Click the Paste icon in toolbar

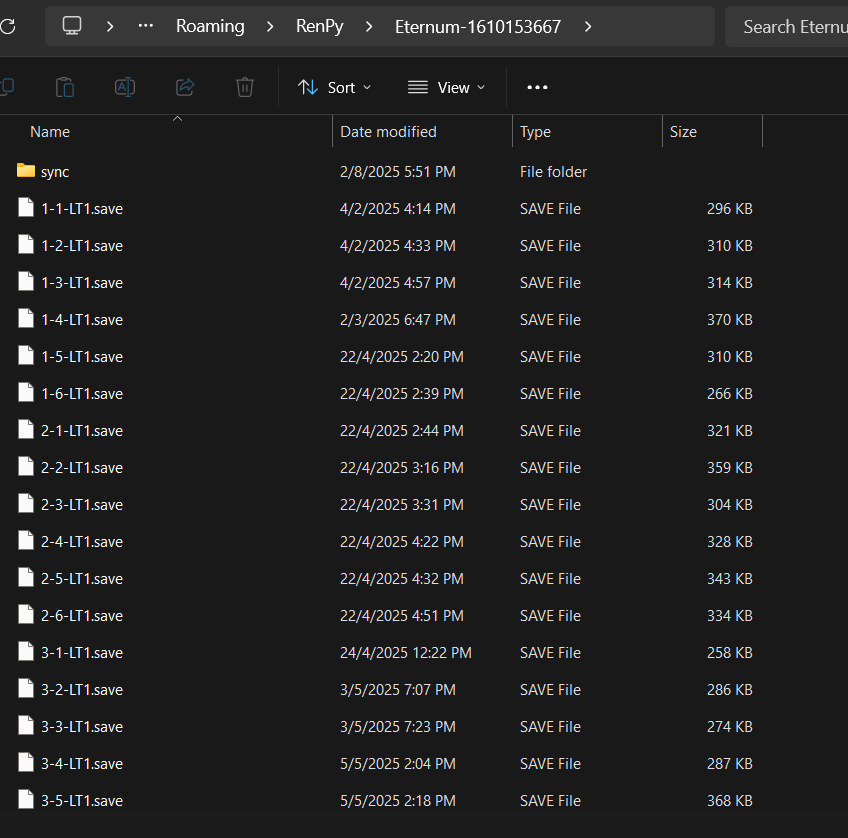[x=65, y=87]
